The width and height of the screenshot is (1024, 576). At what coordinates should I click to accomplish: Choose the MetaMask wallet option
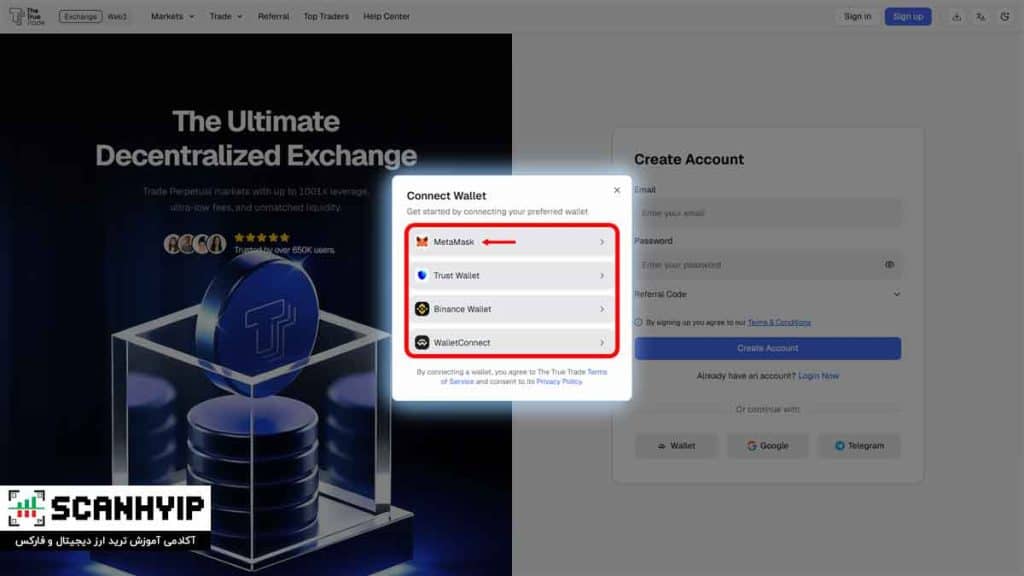click(x=511, y=242)
